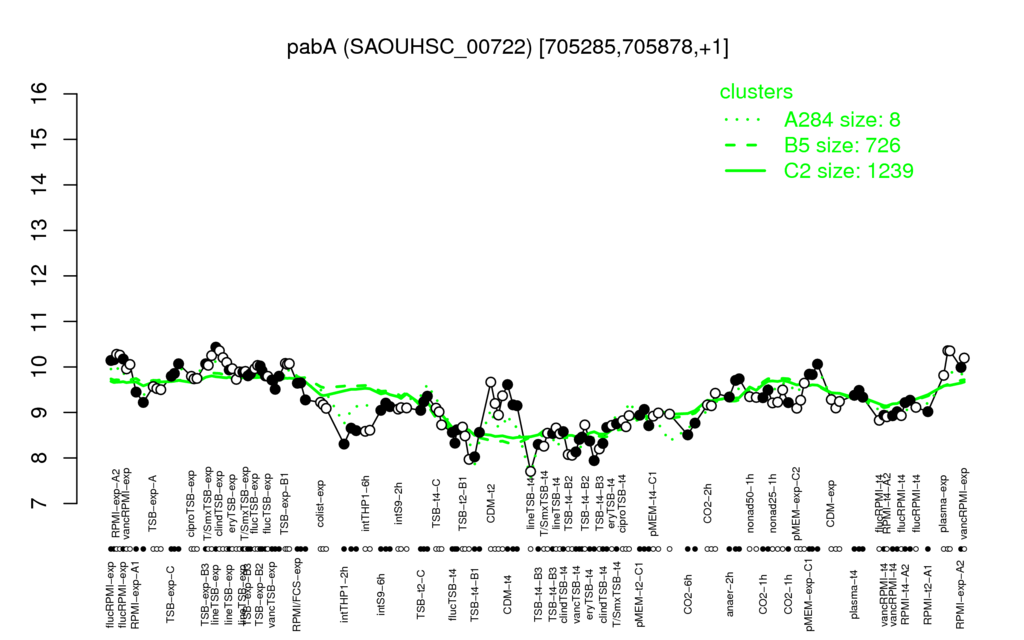Click the solid green C2 legend line
This screenshot has width=1024, height=640.
[x=745, y=171]
